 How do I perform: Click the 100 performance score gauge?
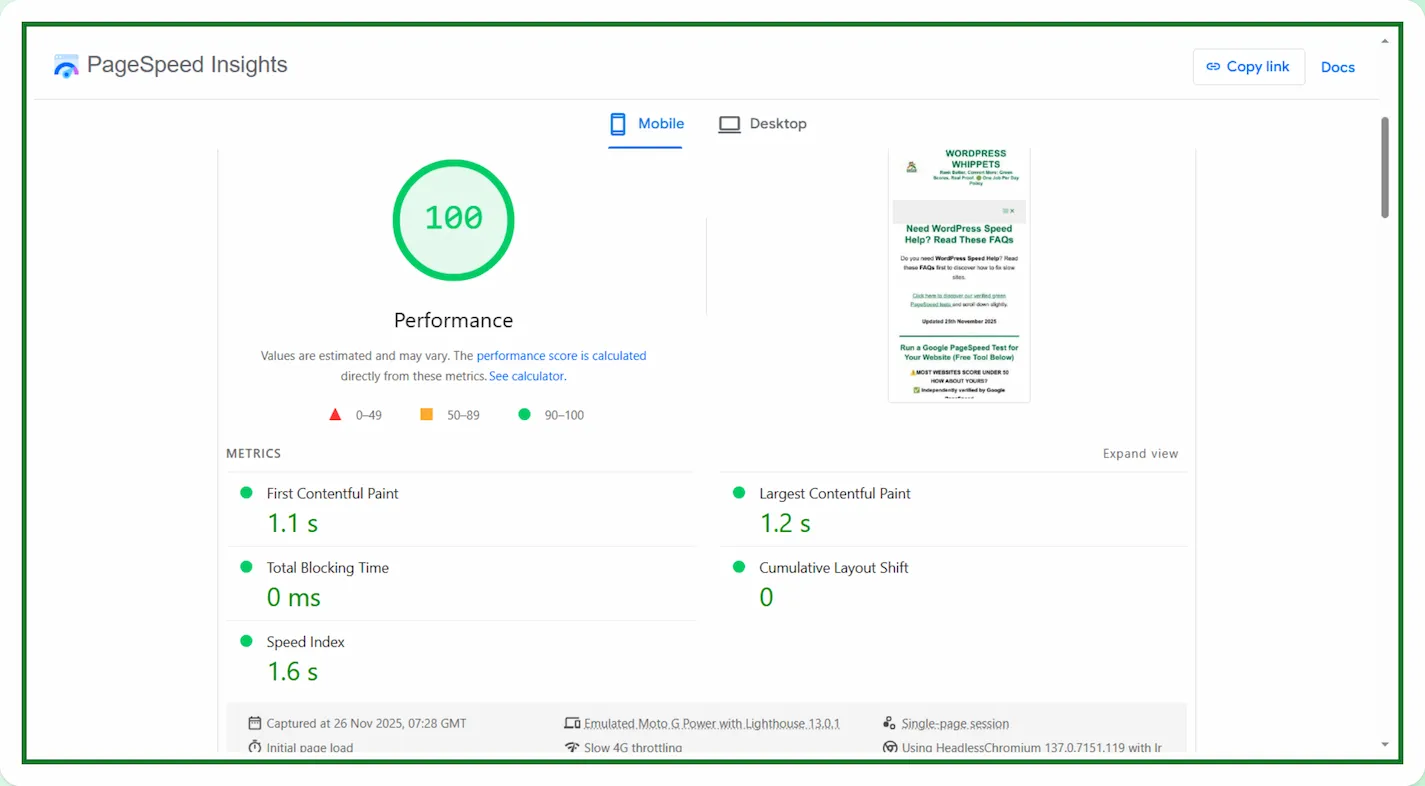453,219
